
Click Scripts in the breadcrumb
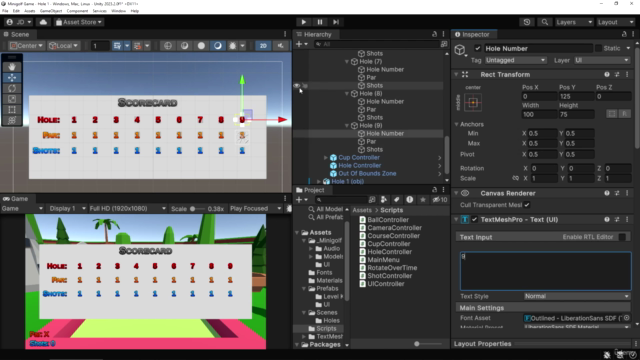(x=391, y=210)
